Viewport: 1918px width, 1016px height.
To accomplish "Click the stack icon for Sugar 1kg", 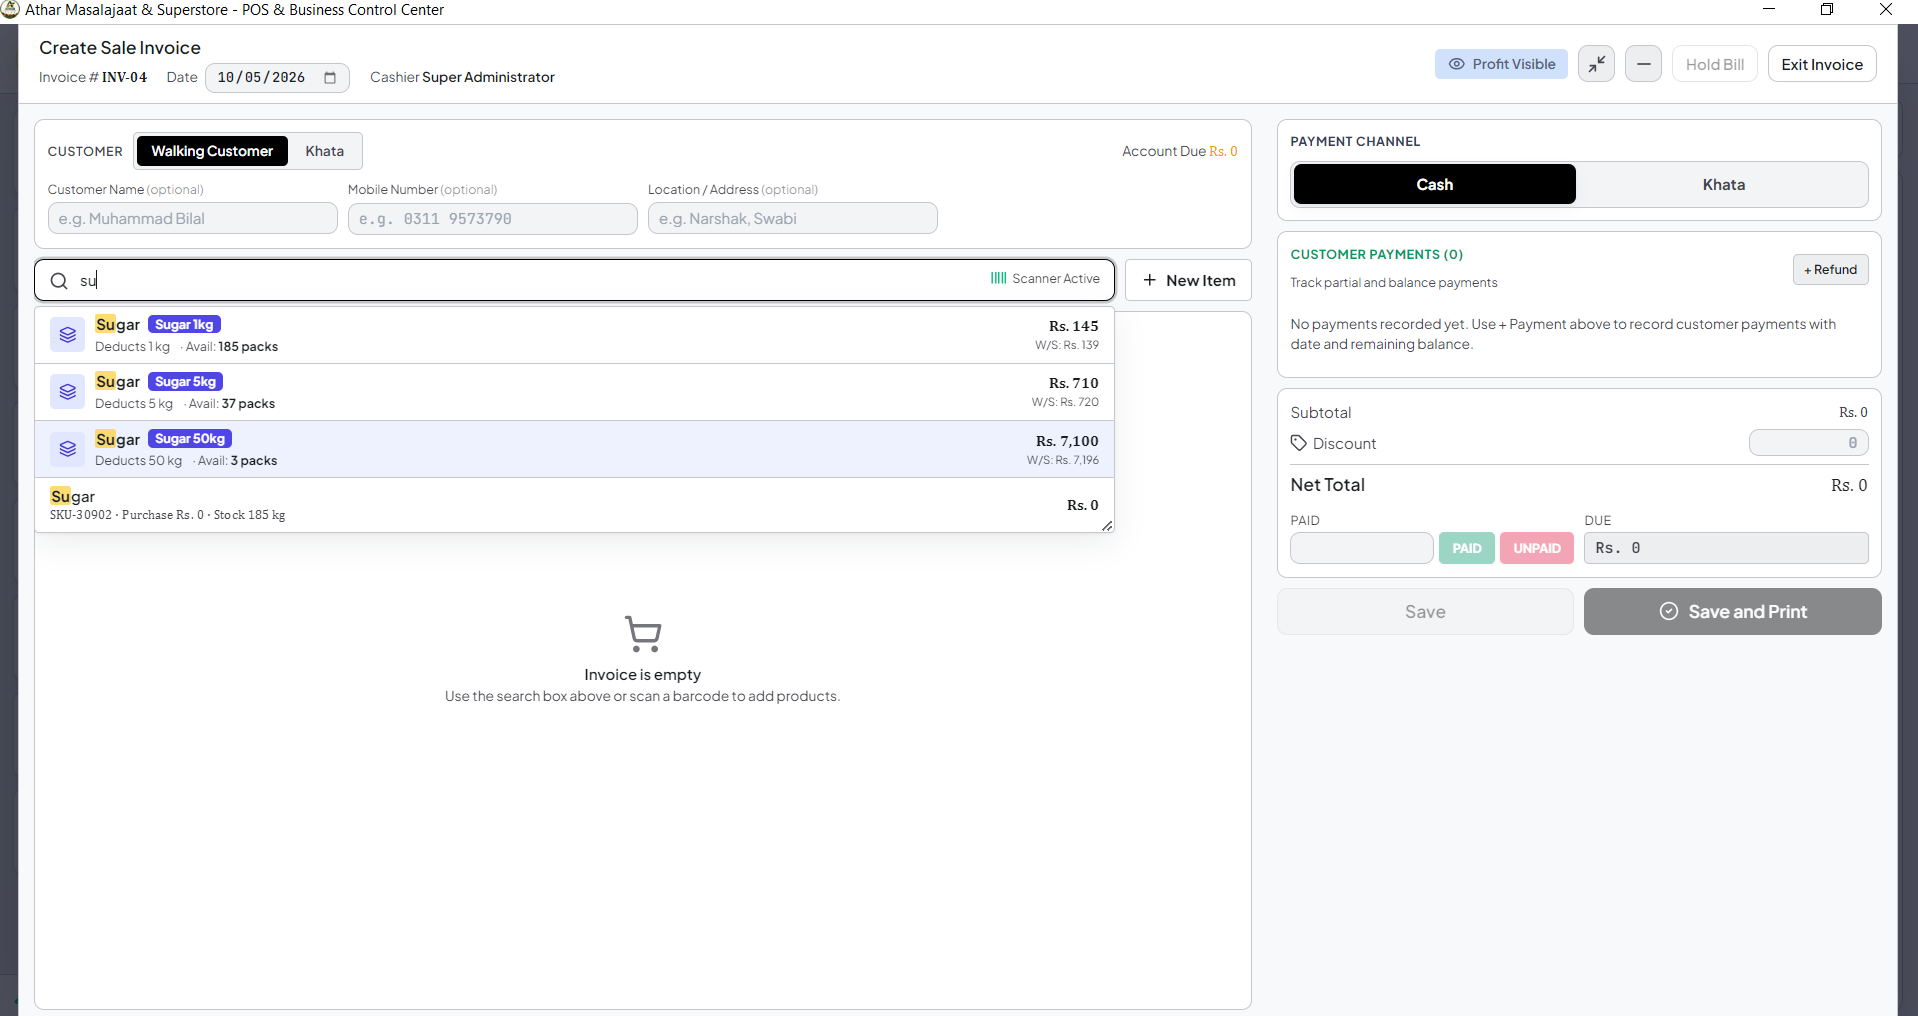I will 67,335.
